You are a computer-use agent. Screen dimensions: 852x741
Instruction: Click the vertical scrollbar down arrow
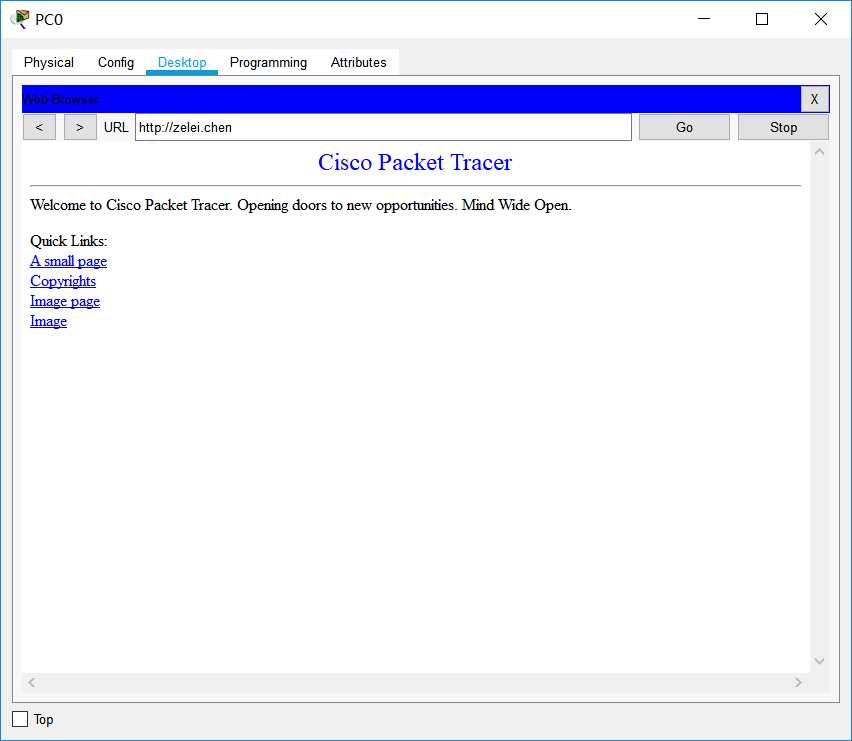[819, 661]
